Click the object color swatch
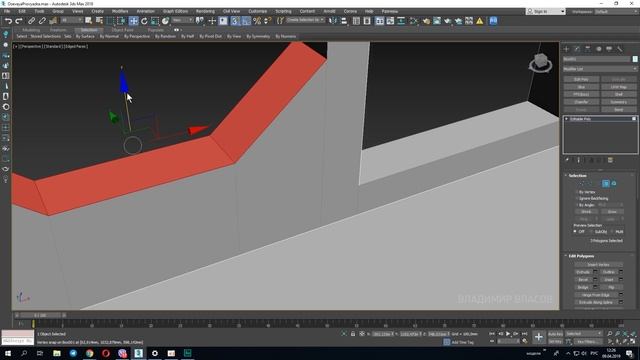 [x=635, y=59]
